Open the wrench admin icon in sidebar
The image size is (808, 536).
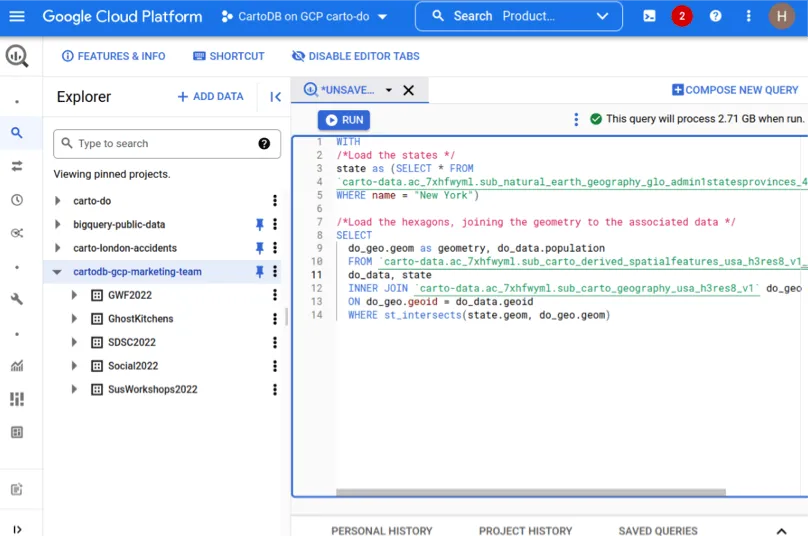point(17,299)
